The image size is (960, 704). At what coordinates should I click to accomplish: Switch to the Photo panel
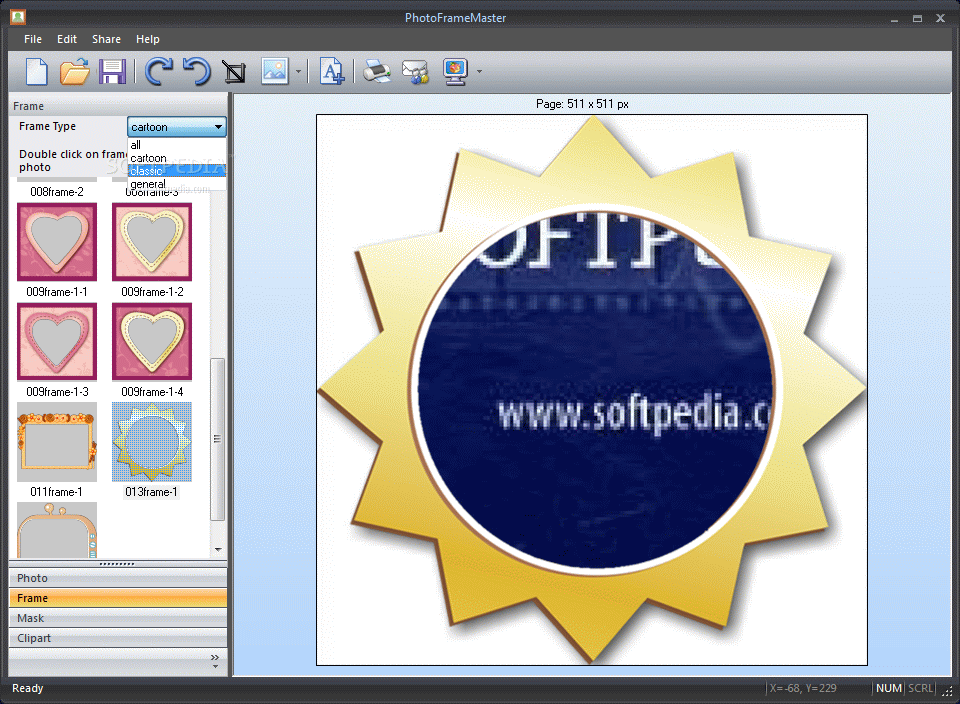coord(118,578)
